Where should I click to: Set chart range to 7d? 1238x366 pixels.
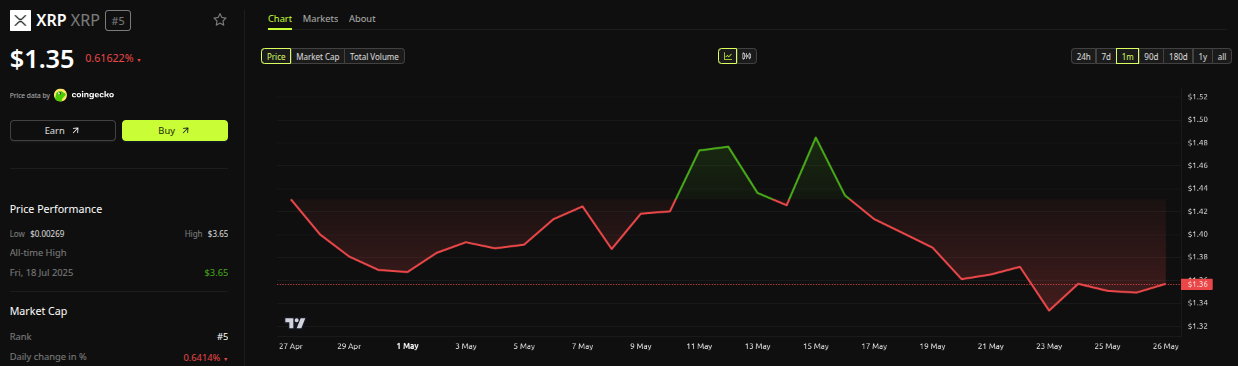(x=1106, y=56)
